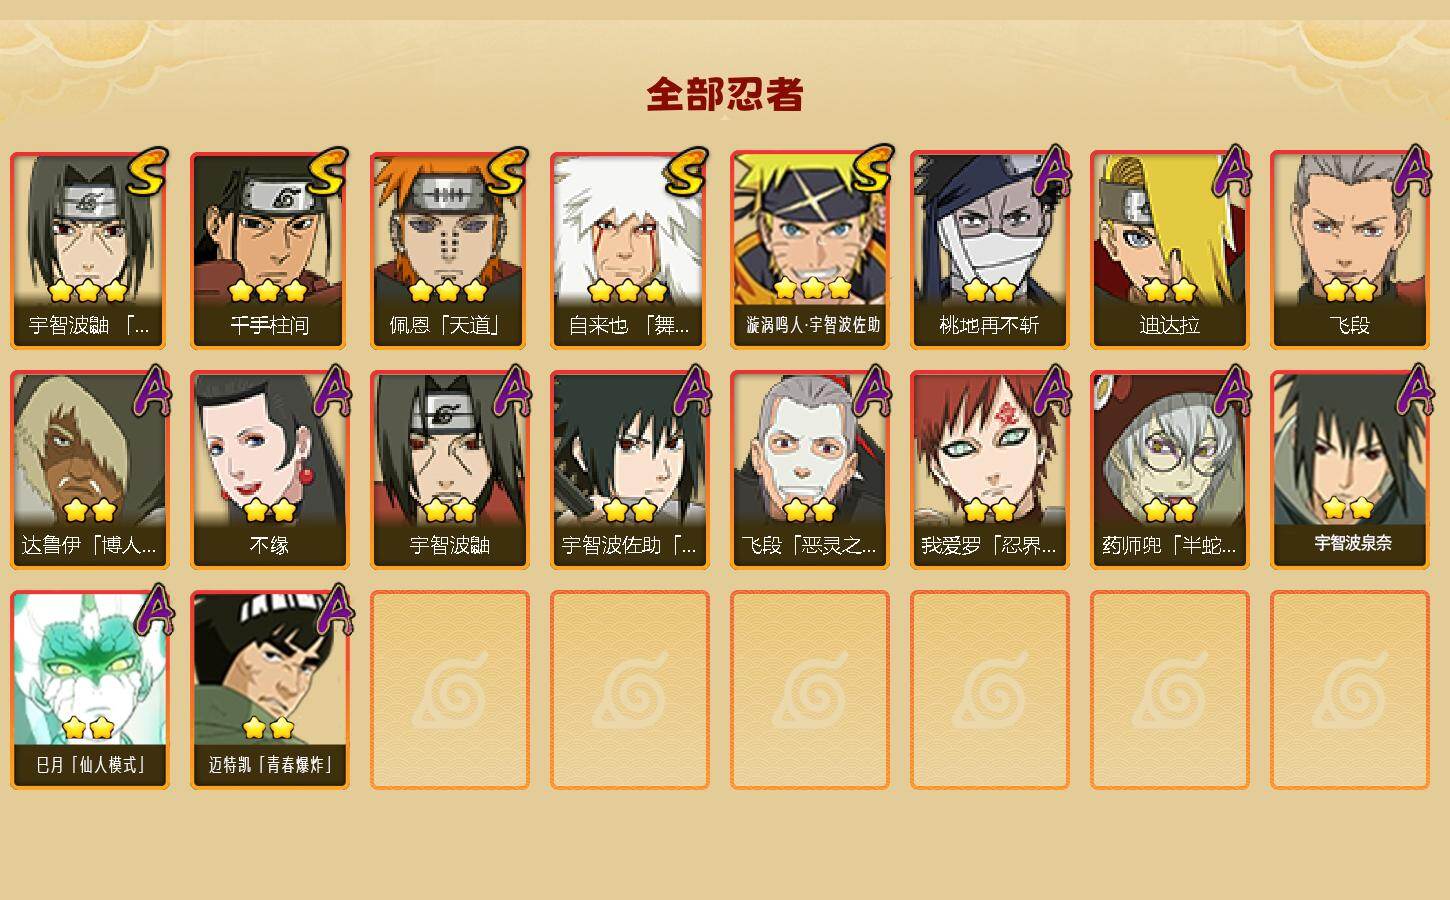1450x900 pixels.
Task: Choose the 桃地再不斩 ninja card
Action: (989, 250)
